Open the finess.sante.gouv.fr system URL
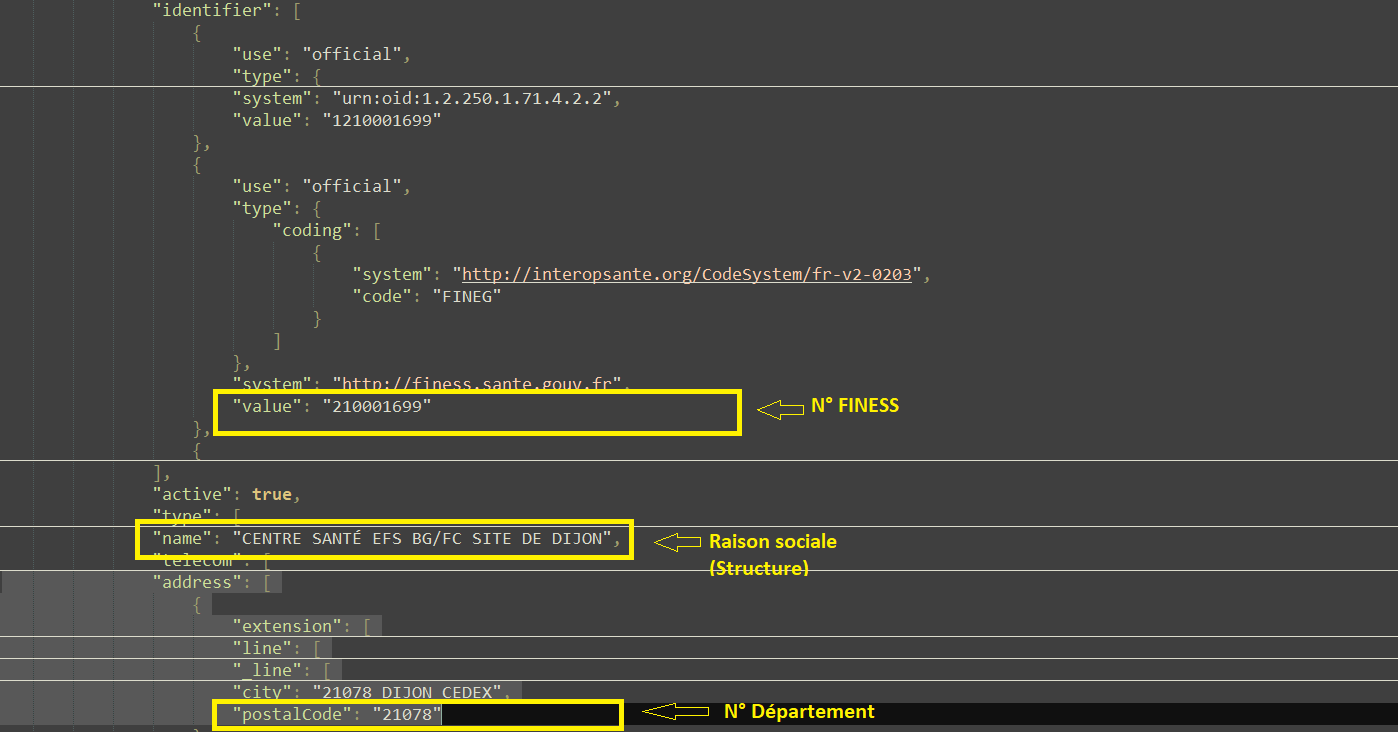1398x756 pixels. click(x=481, y=383)
